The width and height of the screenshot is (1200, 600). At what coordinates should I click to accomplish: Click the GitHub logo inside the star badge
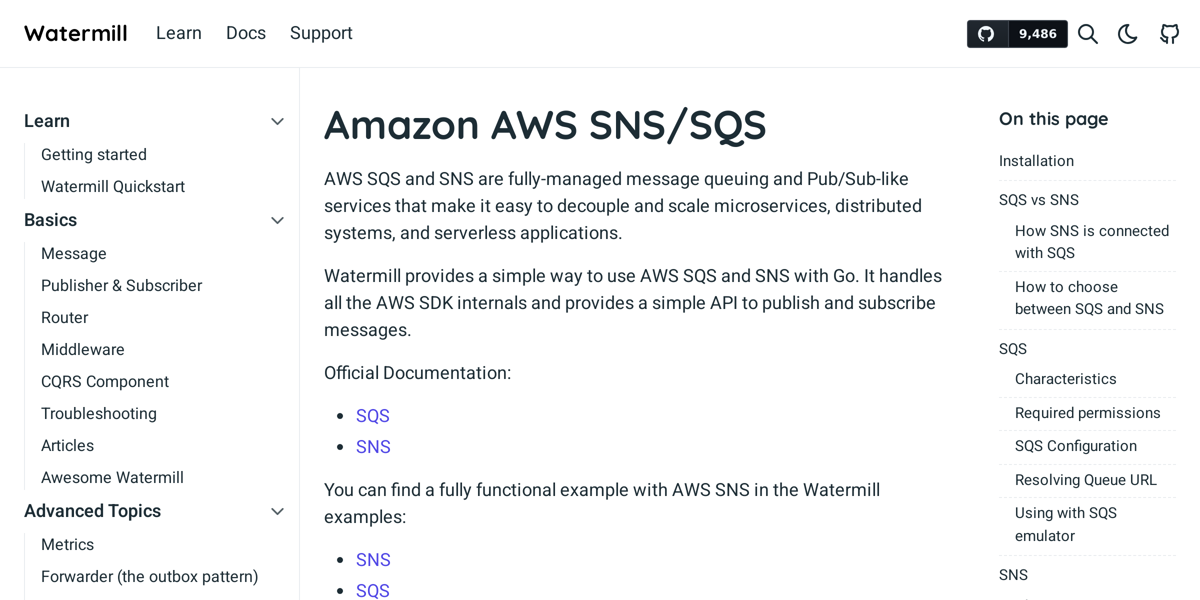coord(986,33)
